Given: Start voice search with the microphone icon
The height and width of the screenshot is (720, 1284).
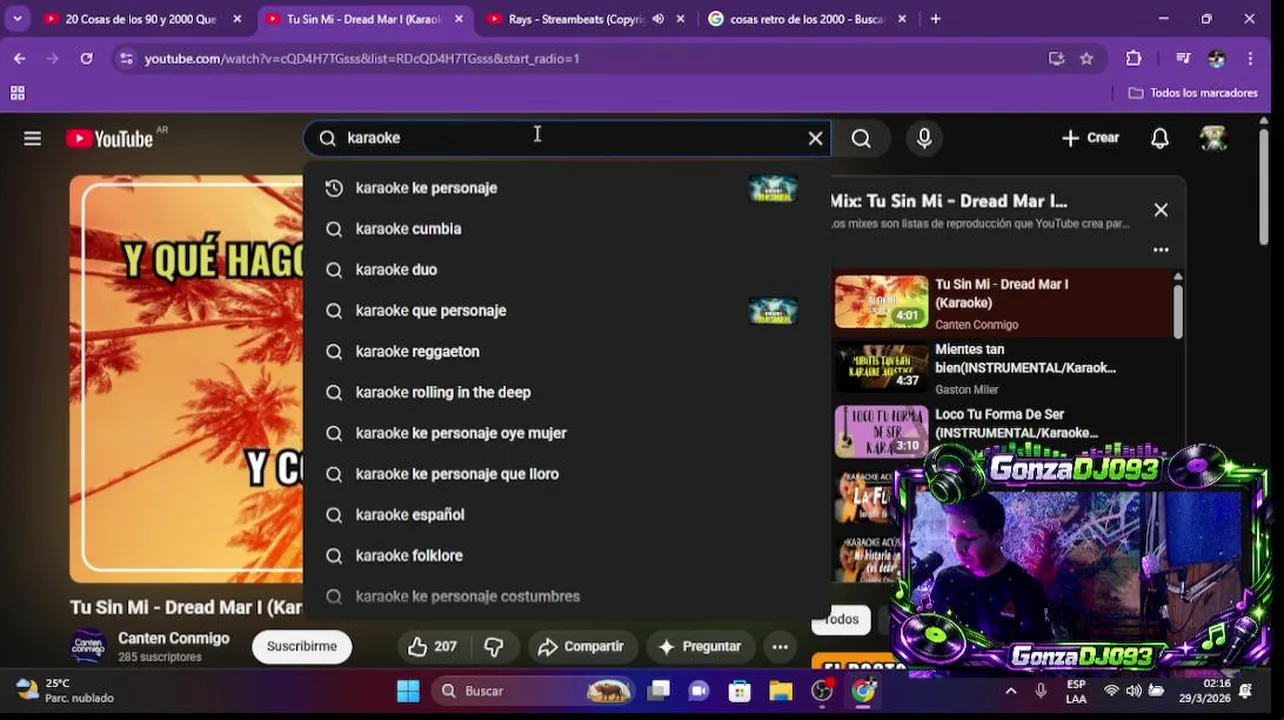Looking at the screenshot, I should click(x=924, y=139).
